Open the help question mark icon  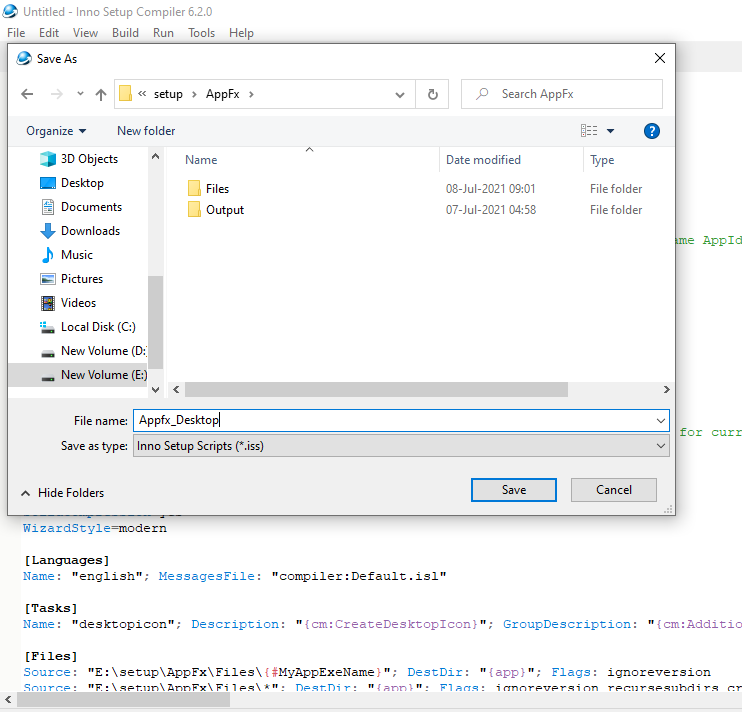pyautogui.click(x=652, y=131)
